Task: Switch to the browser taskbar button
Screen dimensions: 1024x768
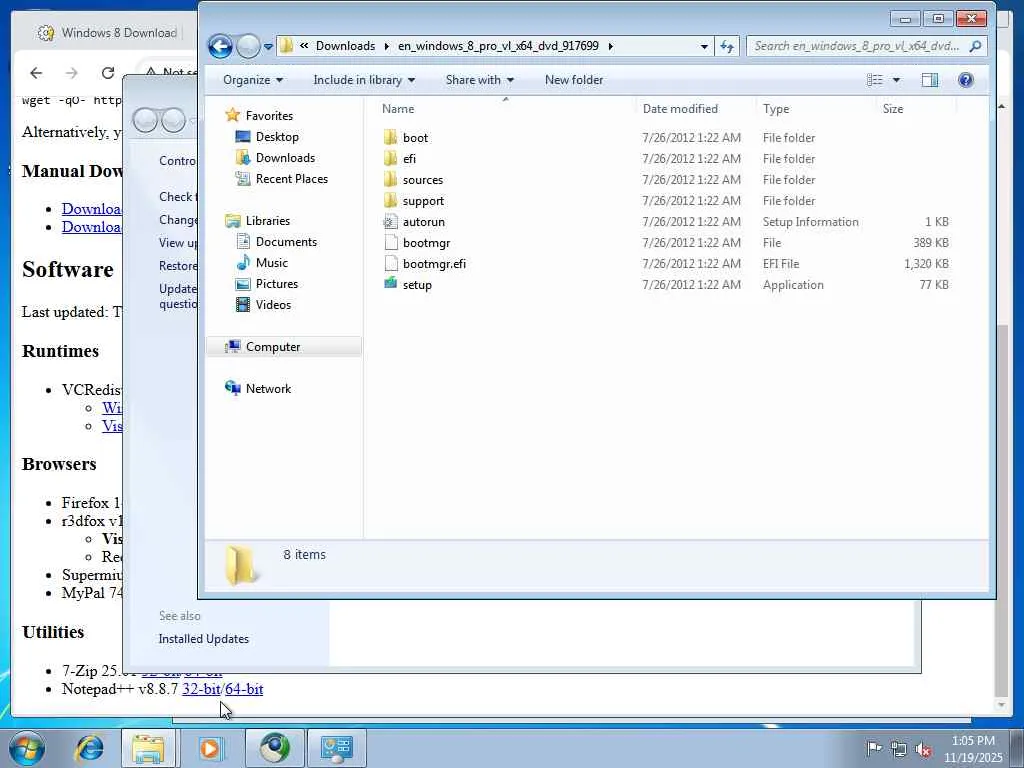Action: (x=275, y=748)
